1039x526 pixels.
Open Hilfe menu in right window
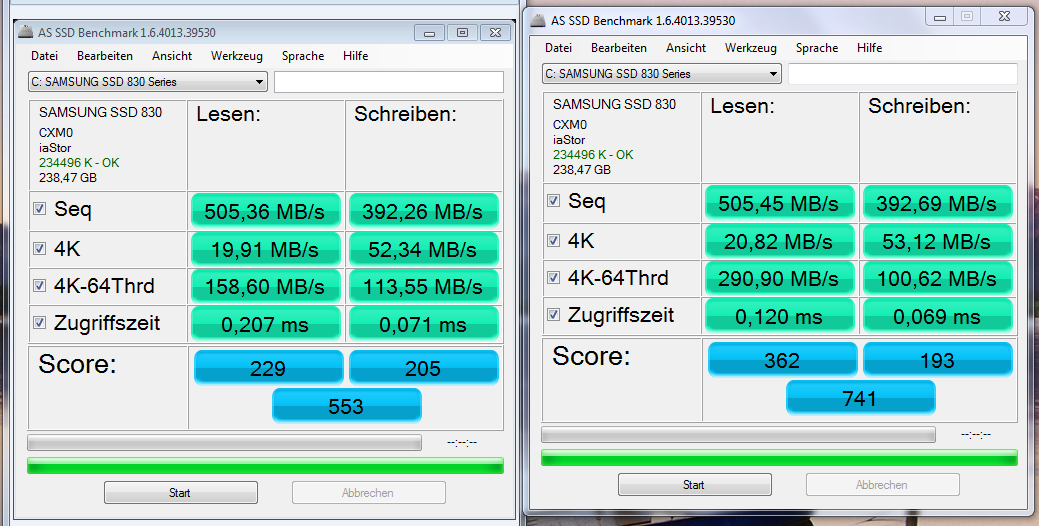pyautogui.click(x=869, y=48)
